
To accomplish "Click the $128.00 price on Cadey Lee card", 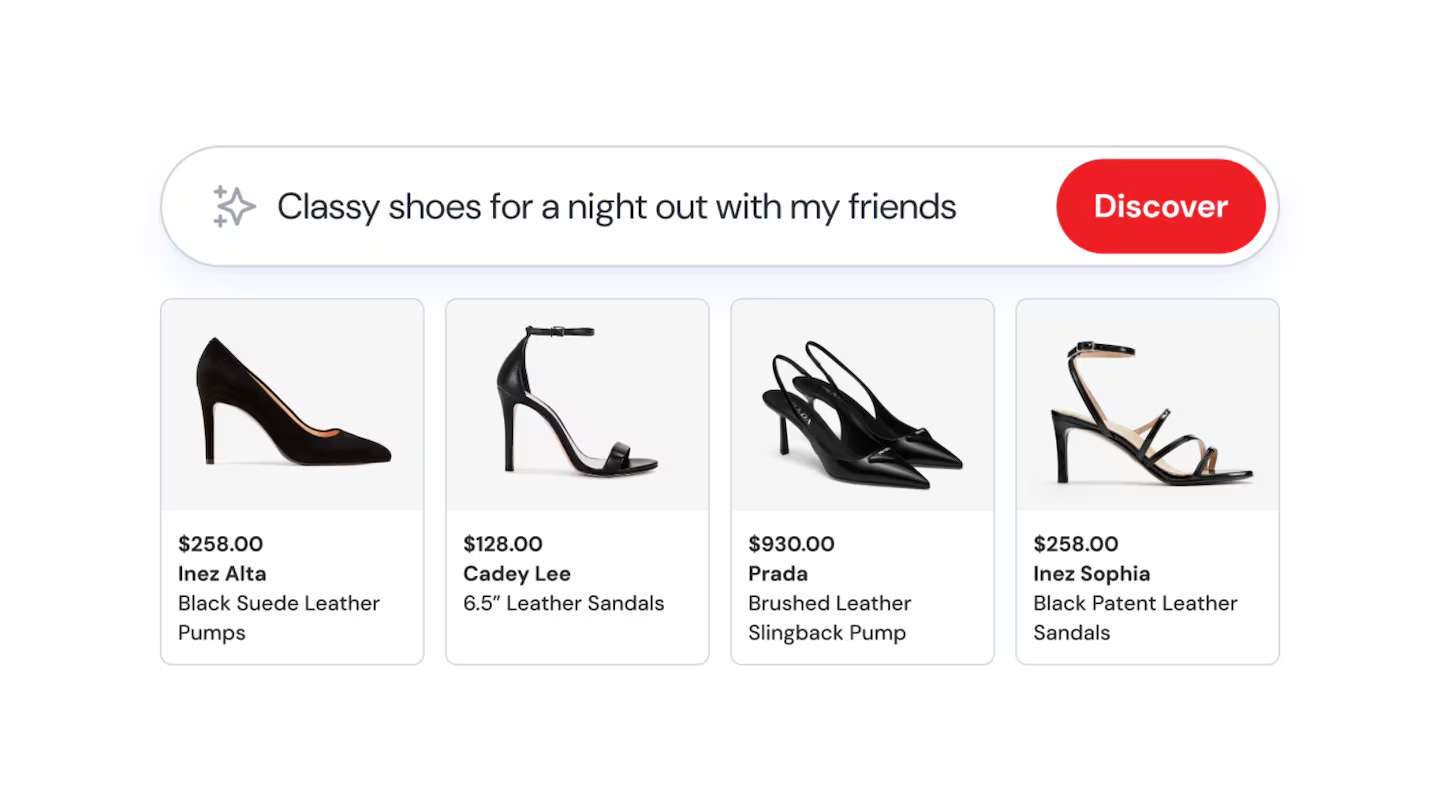I will point(503,544).
